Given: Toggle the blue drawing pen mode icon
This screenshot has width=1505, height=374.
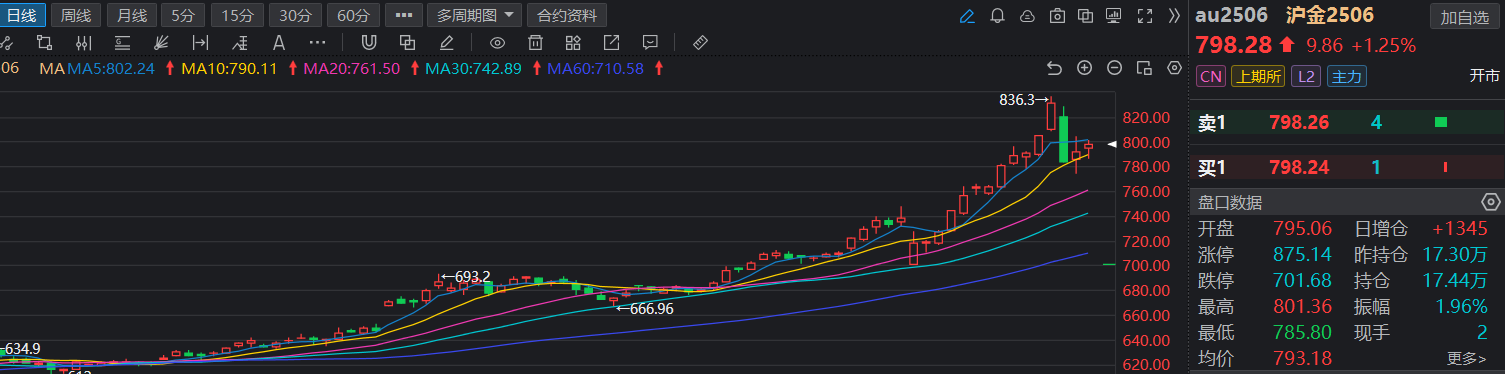Looking at the screenshot, I should (967, 15).
